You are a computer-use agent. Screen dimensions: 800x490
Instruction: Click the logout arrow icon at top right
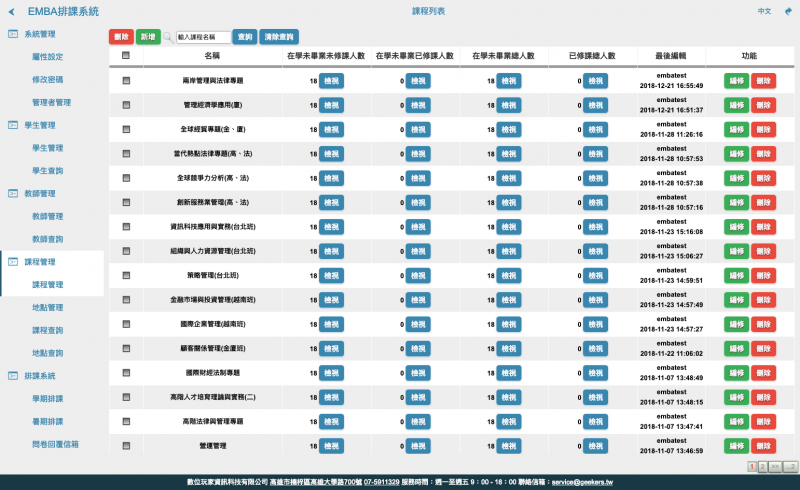tap(788, 11)
